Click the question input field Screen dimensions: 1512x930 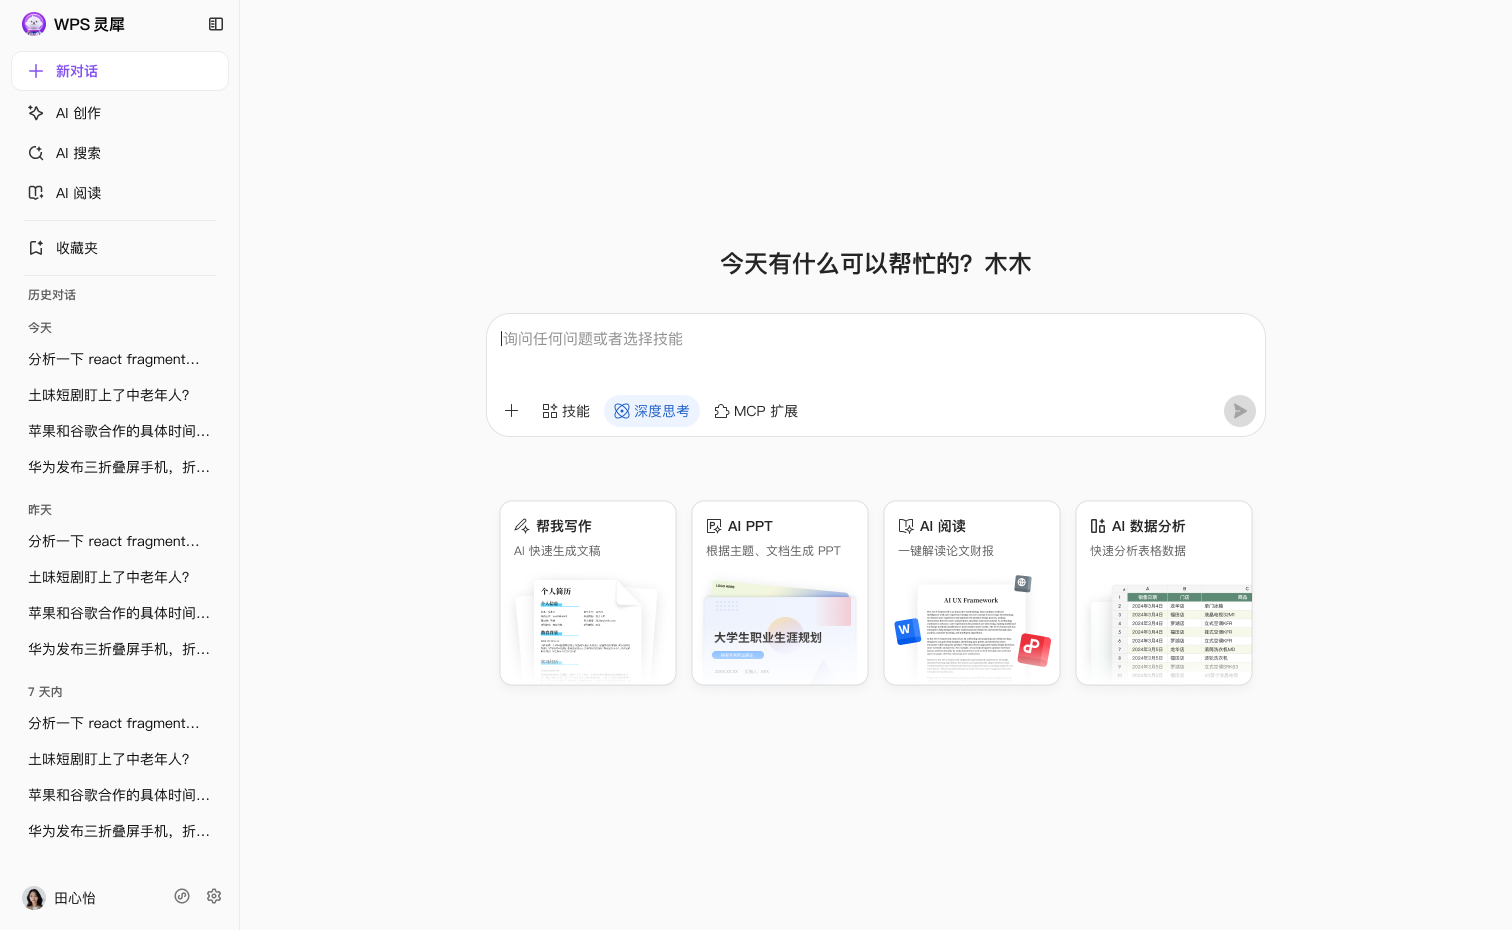[x=875, y=339]
